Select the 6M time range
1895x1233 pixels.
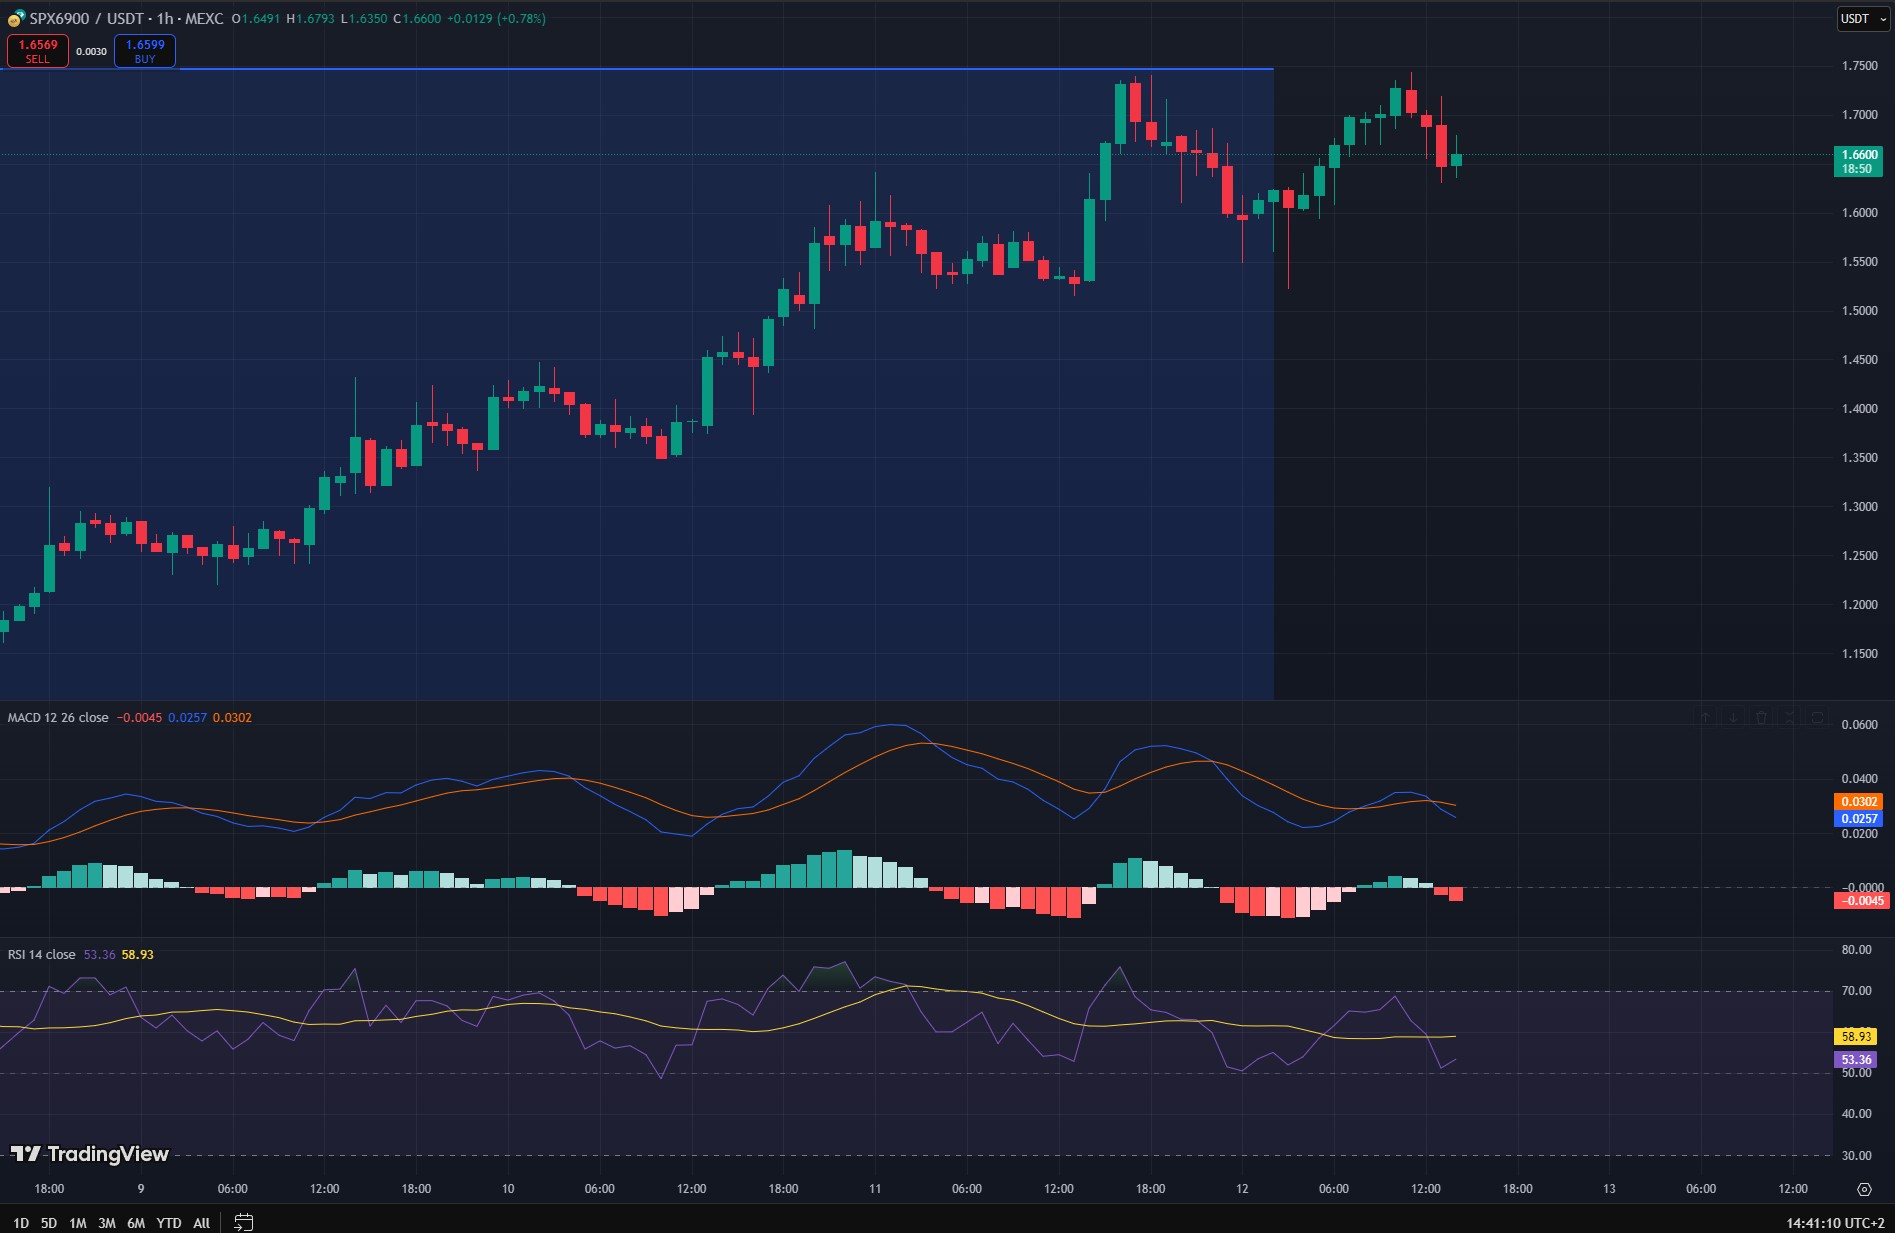click(136, 1222)
